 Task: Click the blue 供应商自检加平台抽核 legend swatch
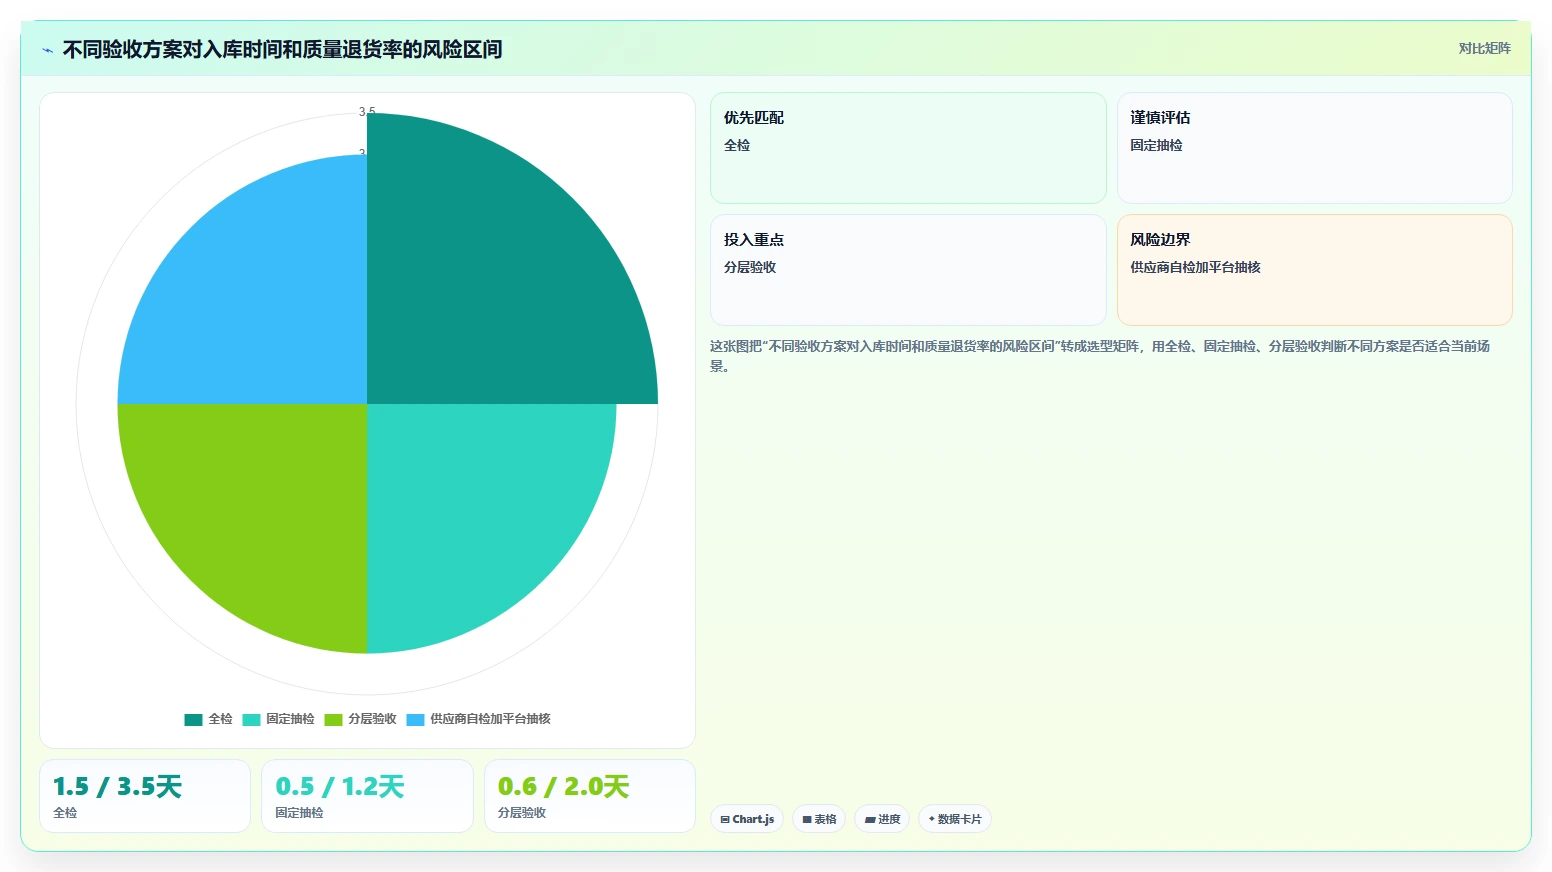(x=415, y=720)
